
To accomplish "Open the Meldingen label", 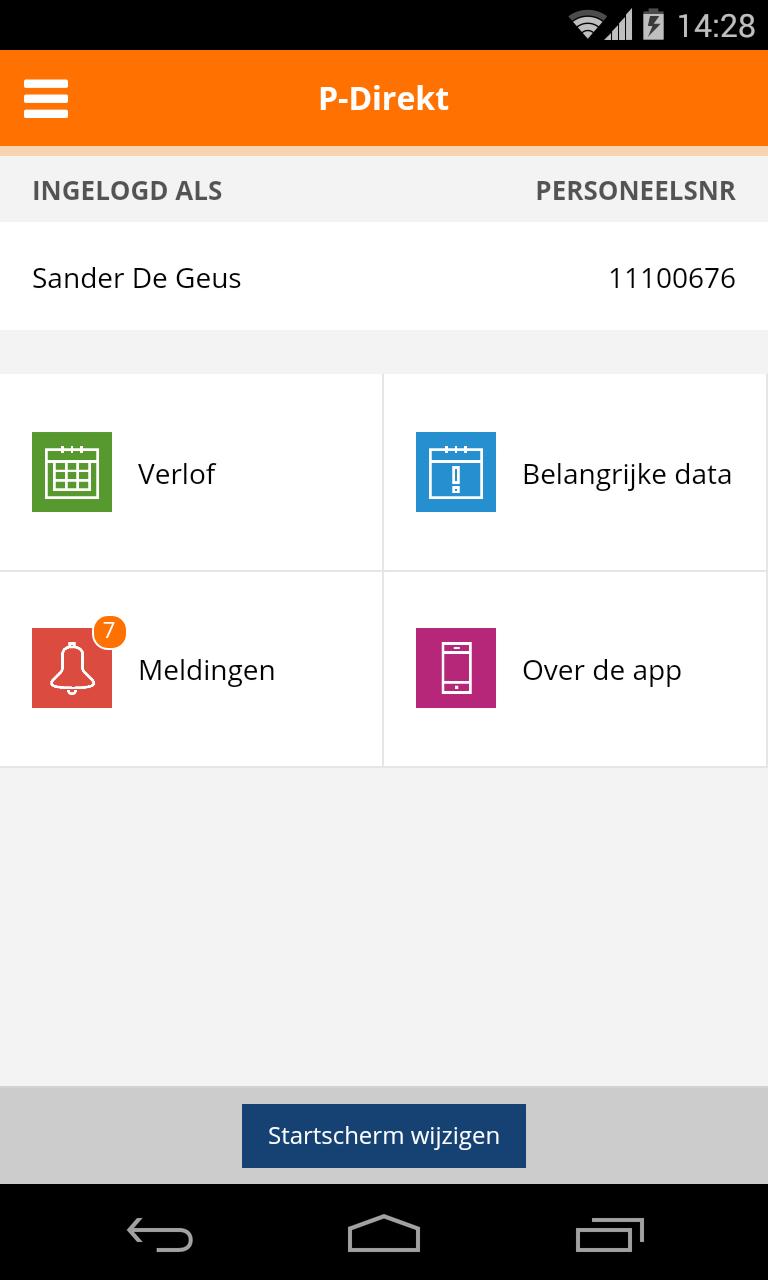I will click(206, 670).
